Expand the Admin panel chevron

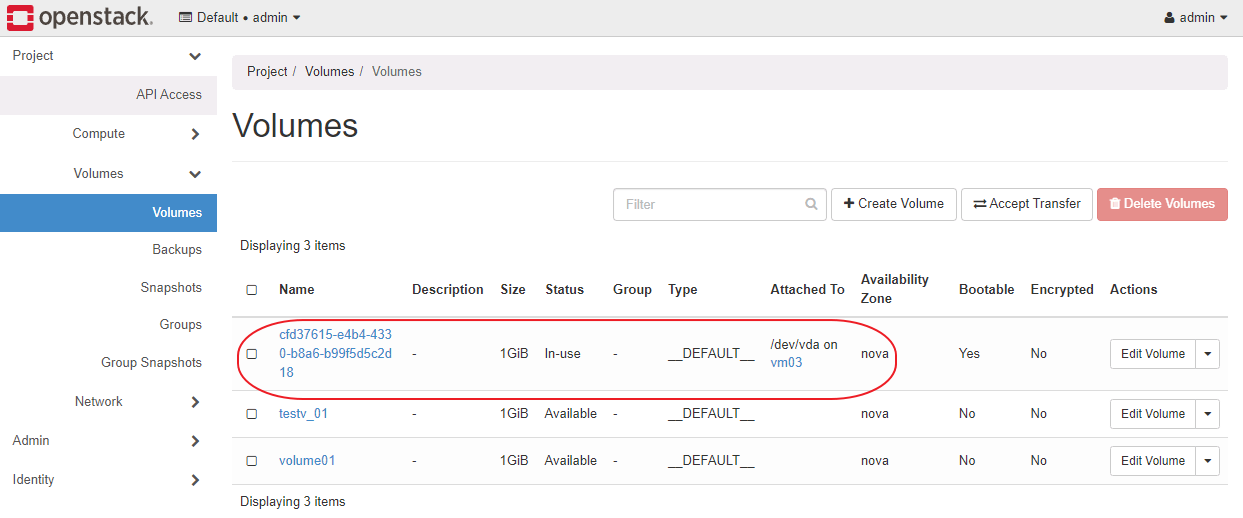(x=195, y=441)
